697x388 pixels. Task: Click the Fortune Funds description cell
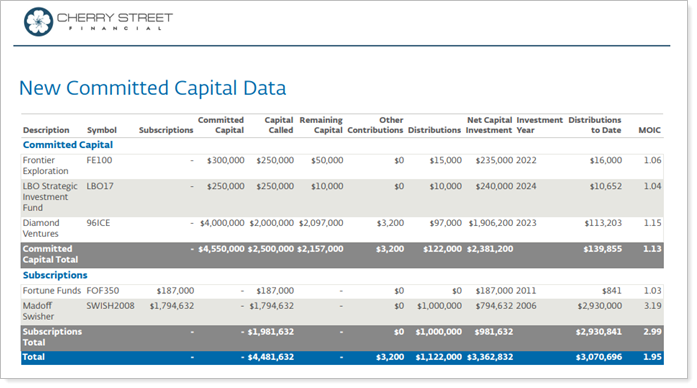click(x=52, y=291)
